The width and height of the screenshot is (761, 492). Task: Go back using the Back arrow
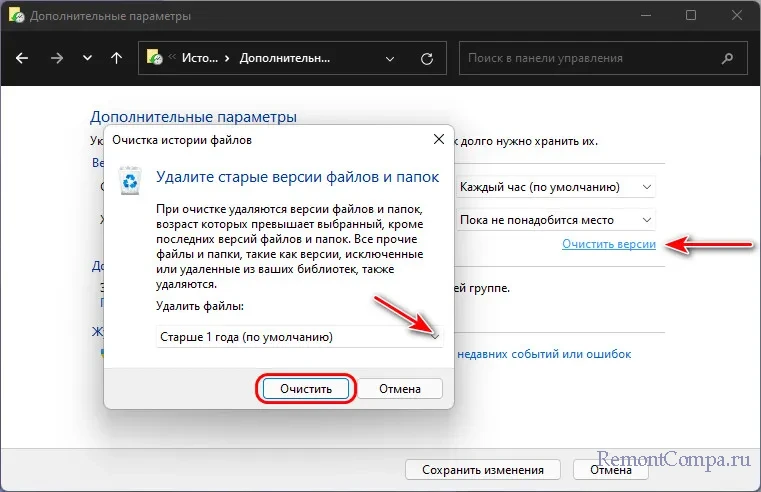pyautogui.click(x=24, y=58)
